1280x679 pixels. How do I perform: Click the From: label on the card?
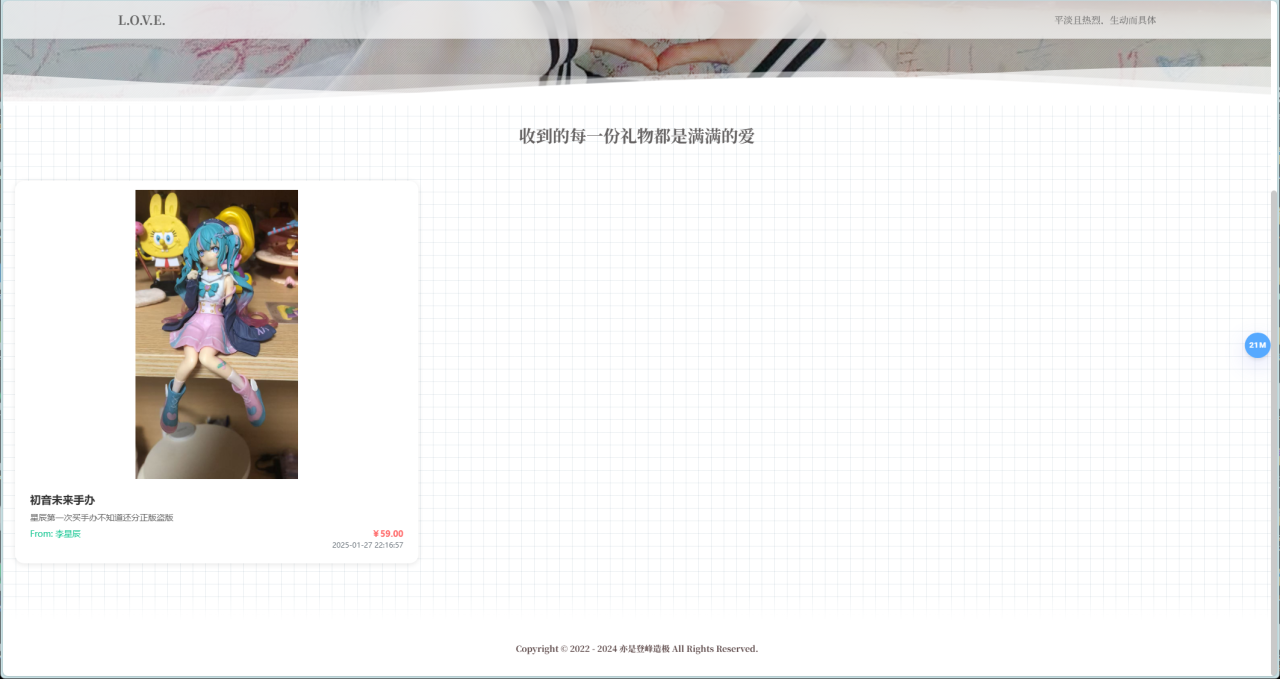tap(39, 534)
